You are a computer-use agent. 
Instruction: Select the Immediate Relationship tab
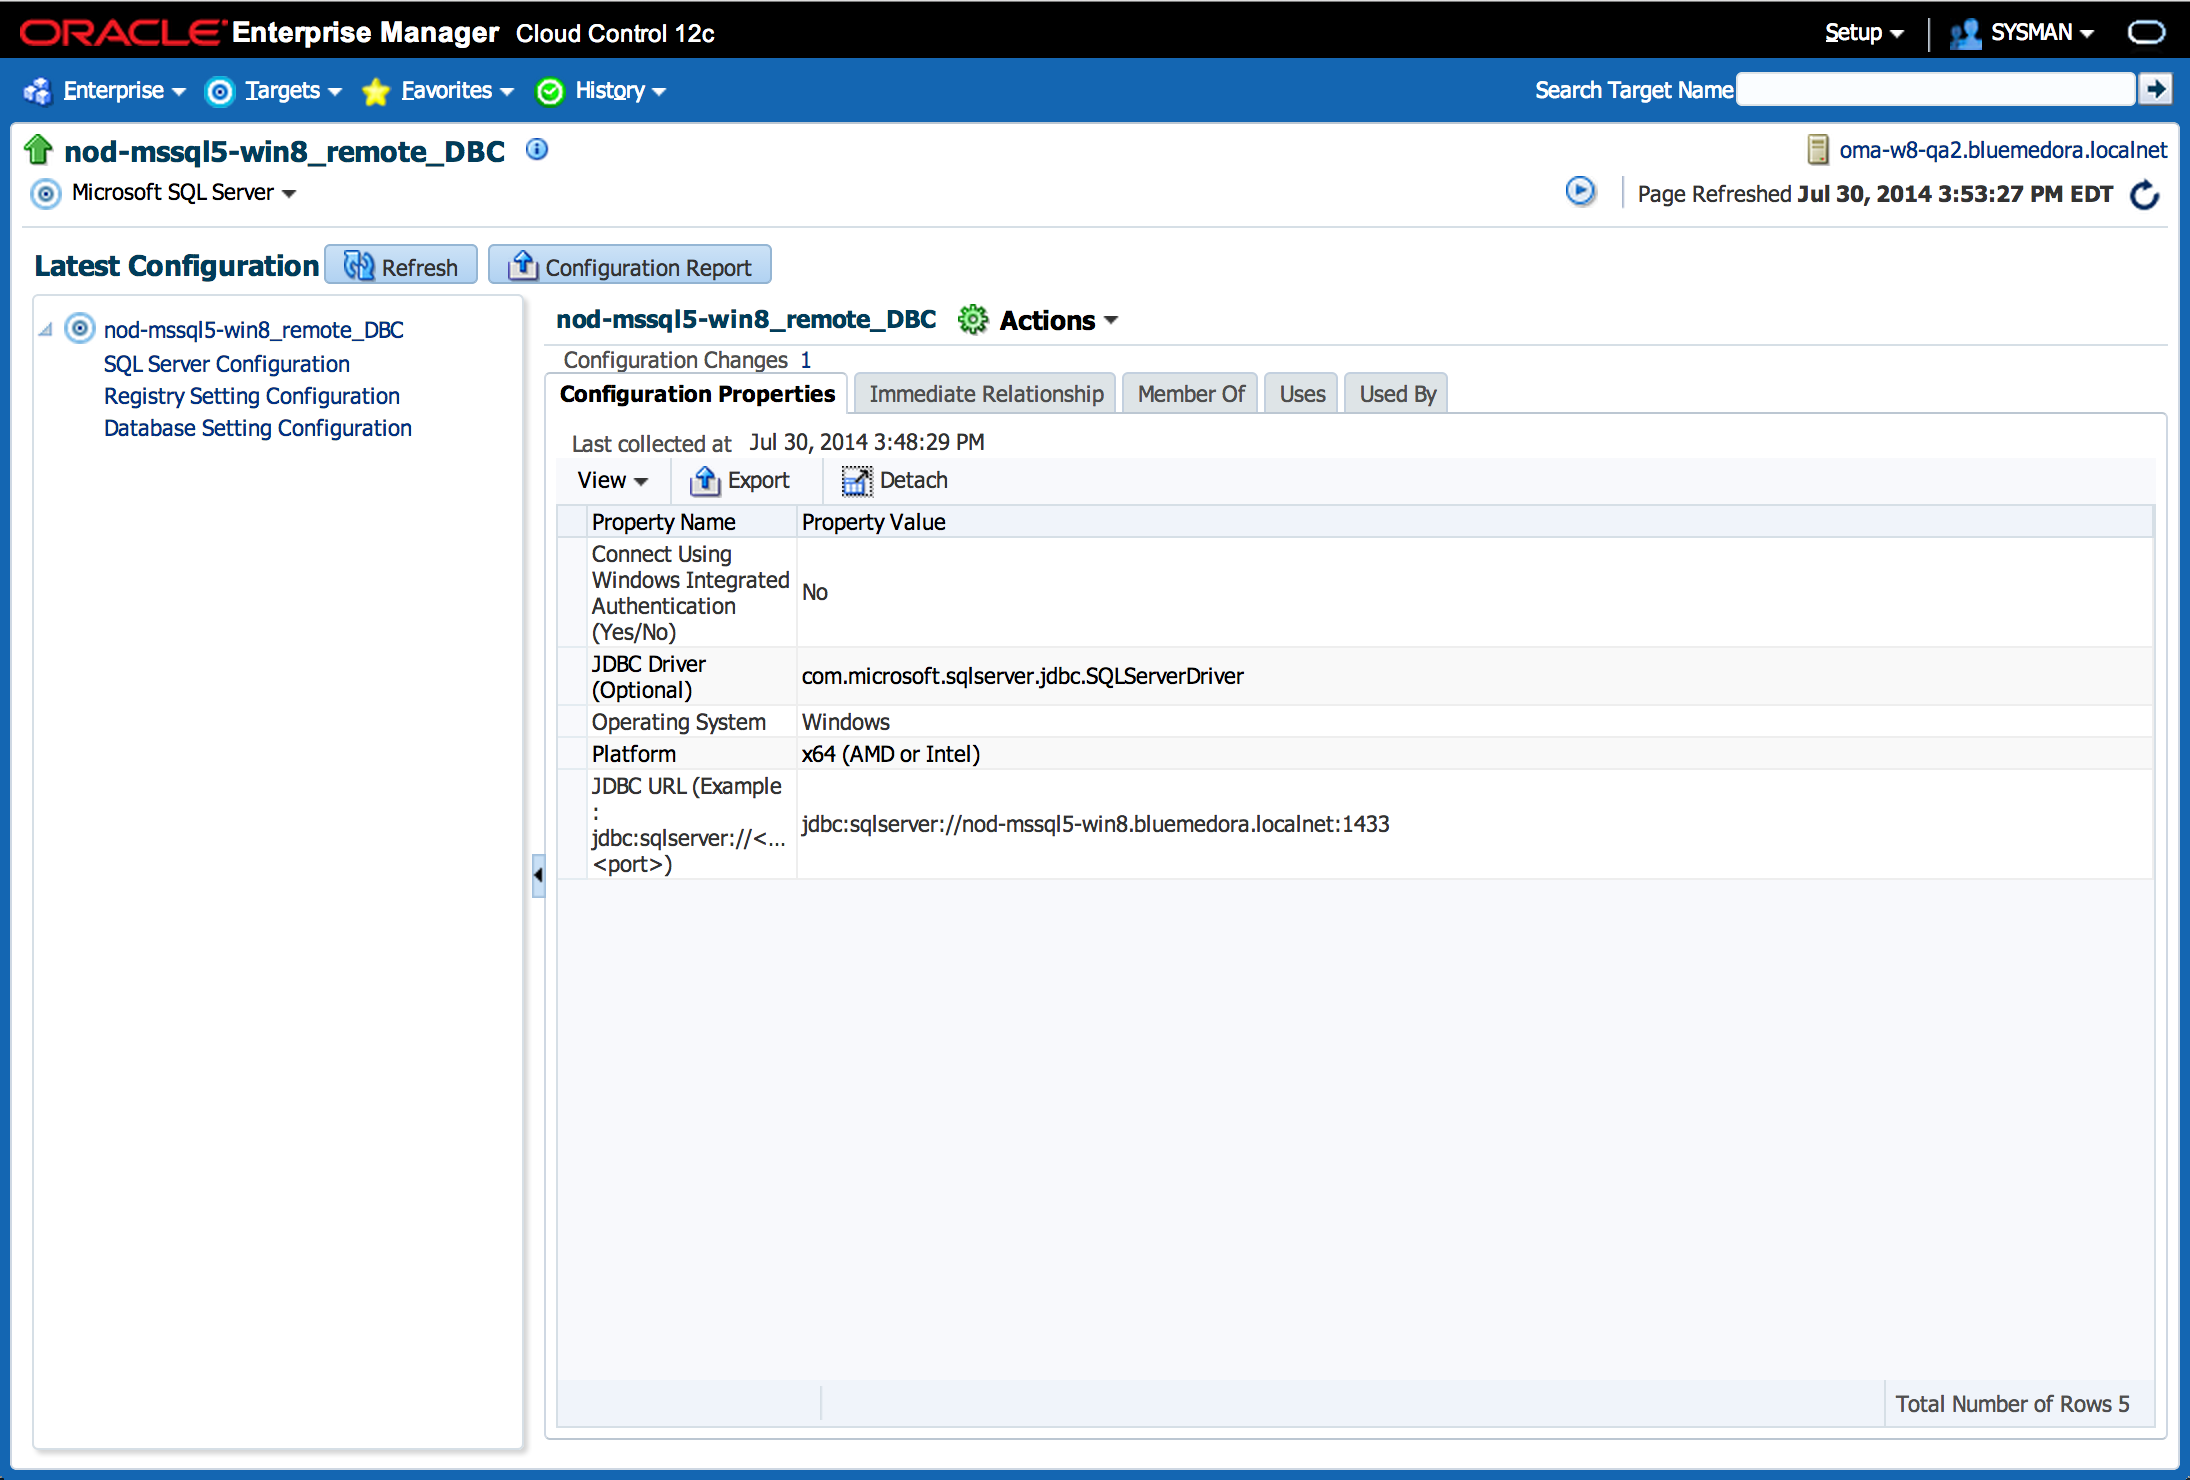[986, 393]
